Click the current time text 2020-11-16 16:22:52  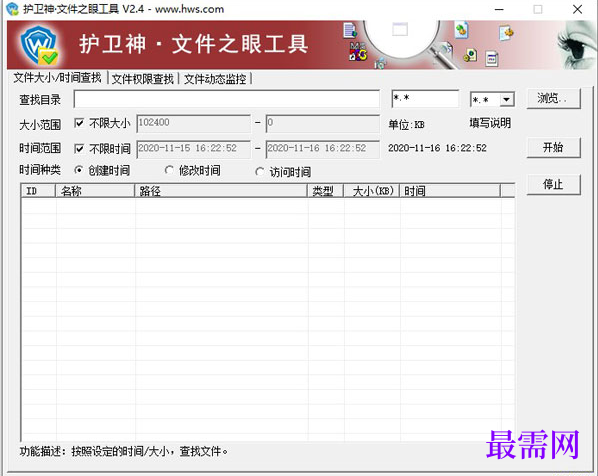(437, 148)
